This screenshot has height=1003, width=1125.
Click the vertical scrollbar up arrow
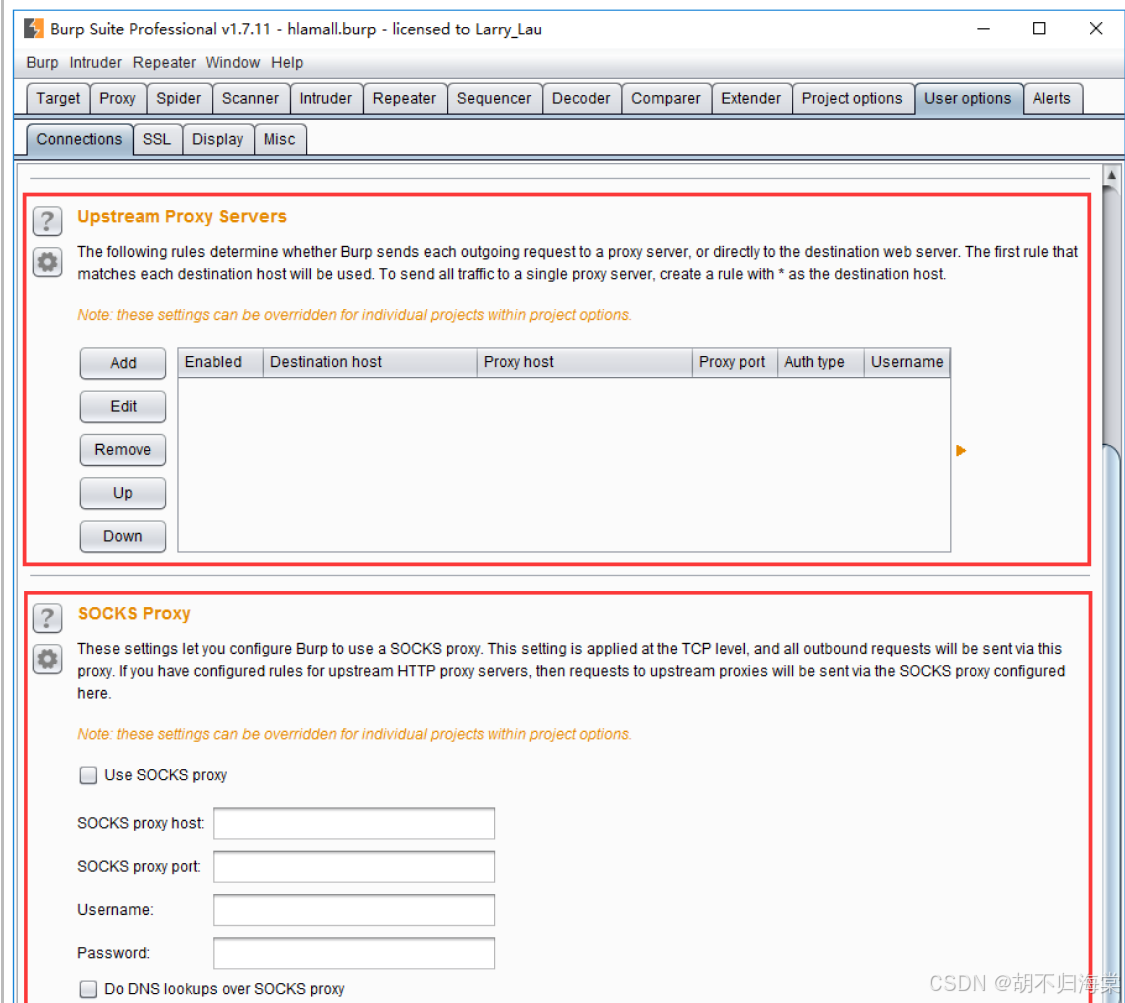click(x=1111, y=176)
